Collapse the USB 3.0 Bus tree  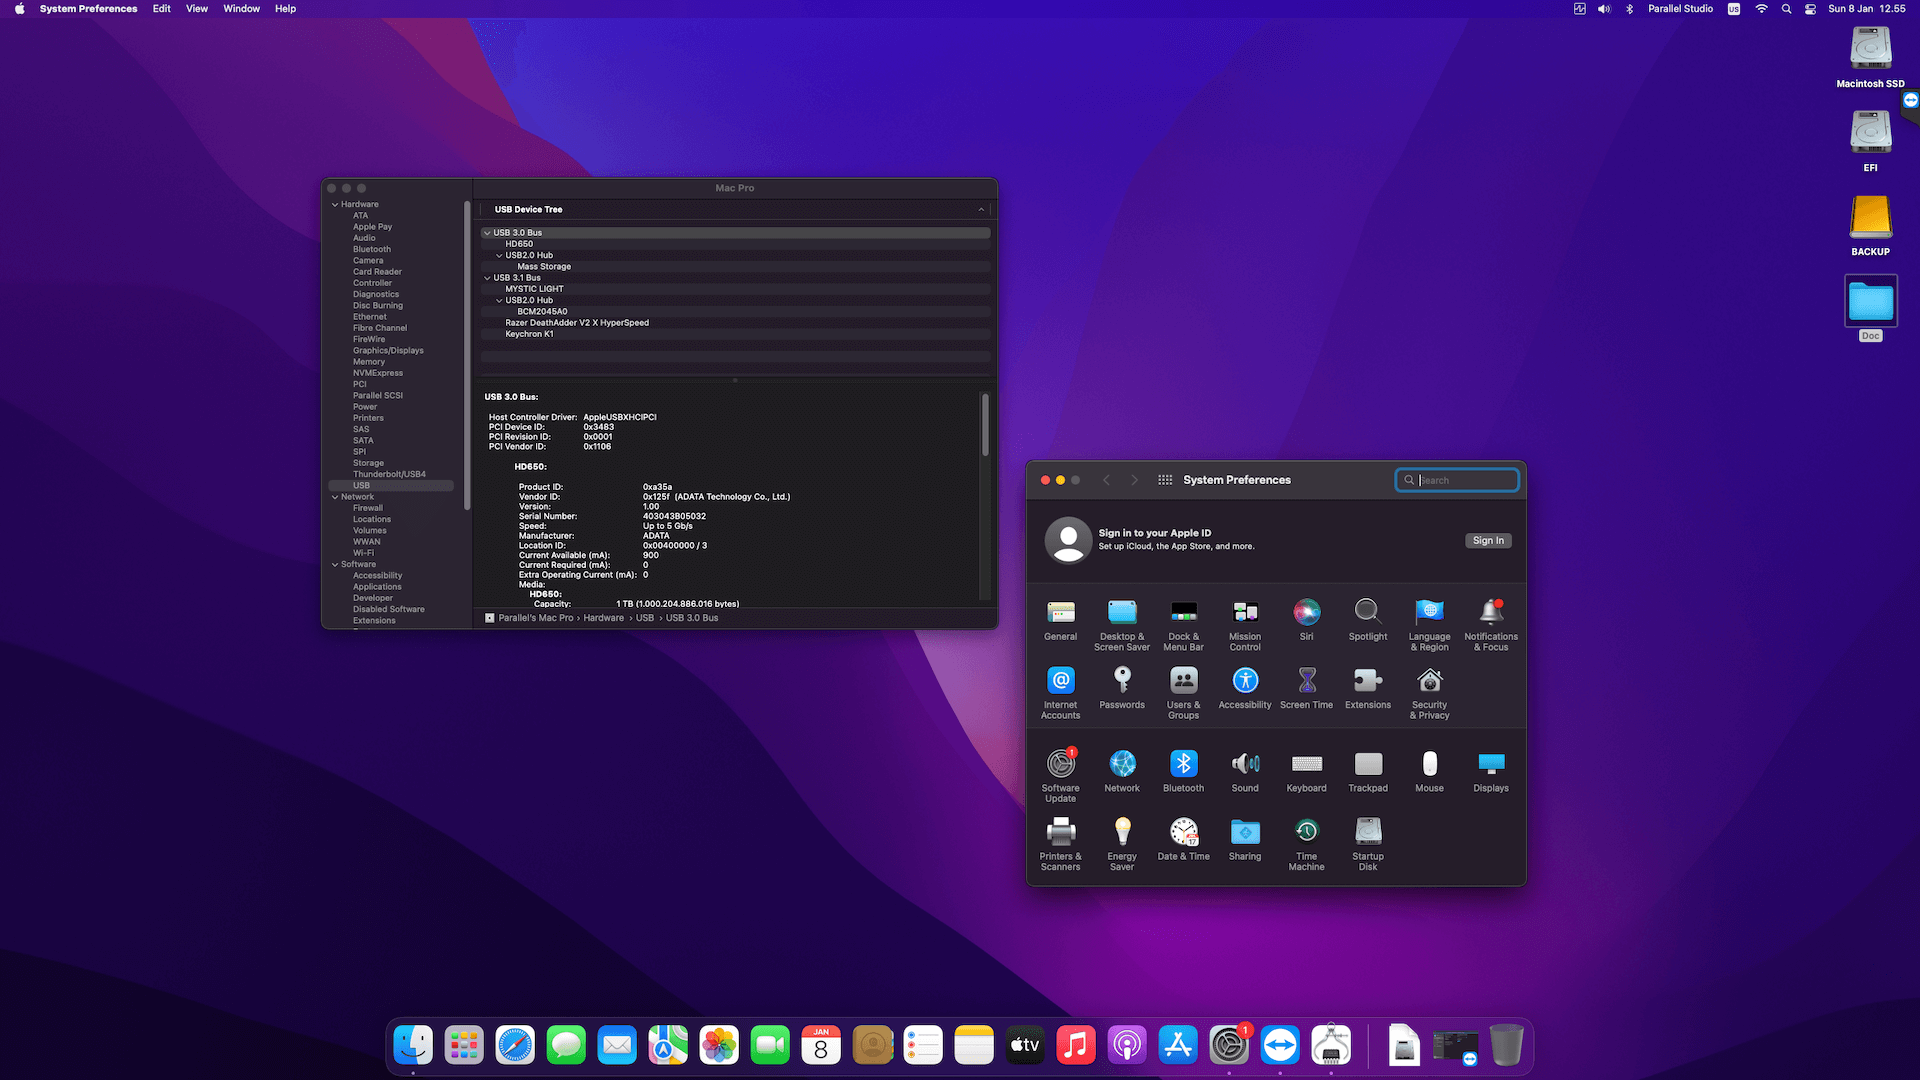pyautogui.click(x=487, y=233)
